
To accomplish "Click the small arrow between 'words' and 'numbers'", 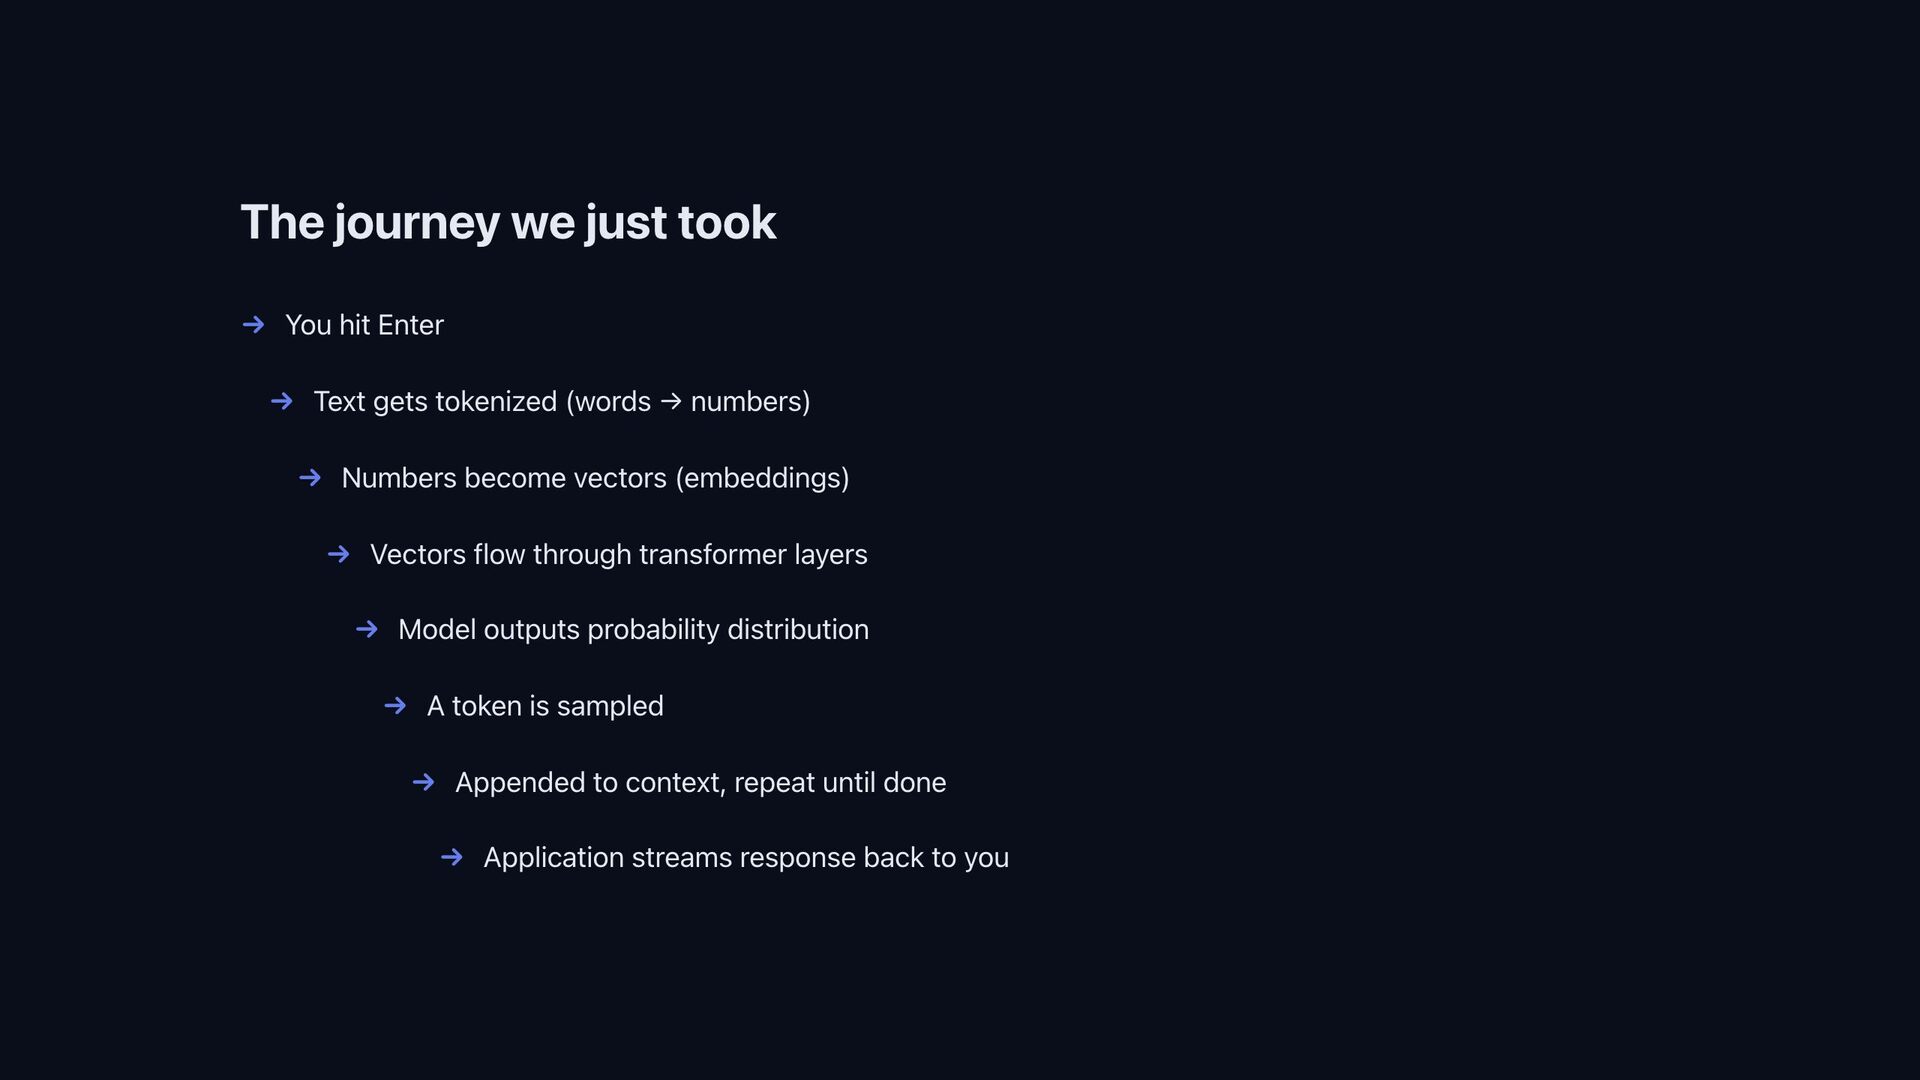I will pyautogui.click(x=671, y=402).
